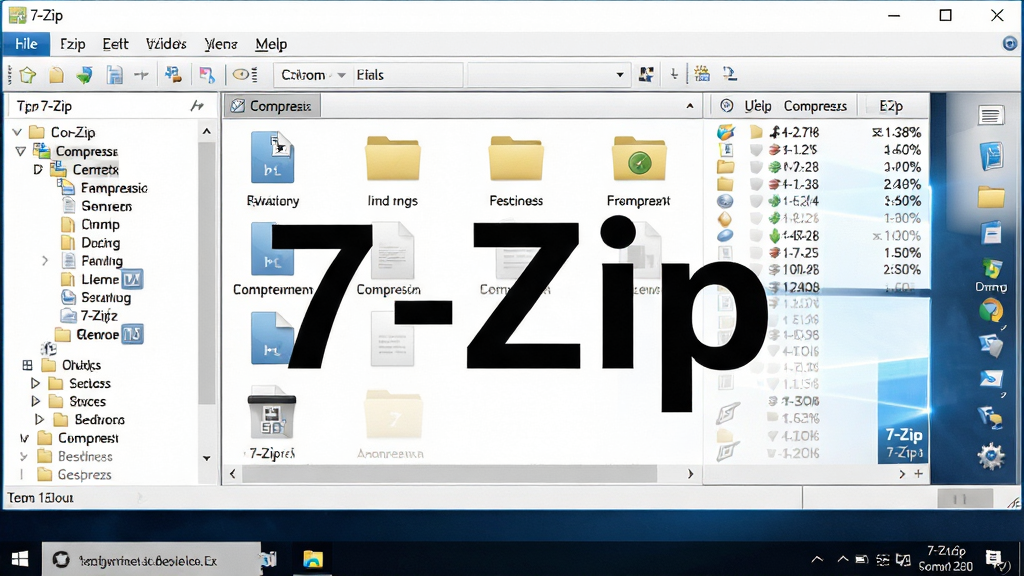Open the Hile menu
1024x576 pixels.
tap(26, 44)
